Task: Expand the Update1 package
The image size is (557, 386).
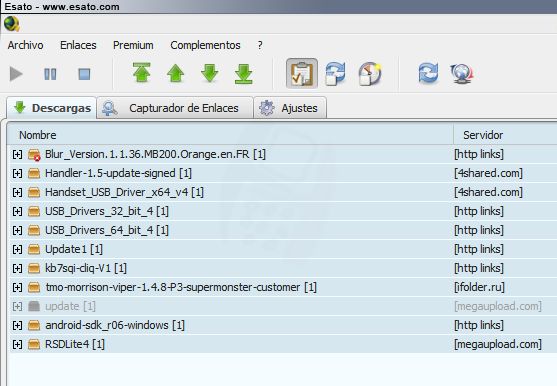Action: (x=17, y=249)
